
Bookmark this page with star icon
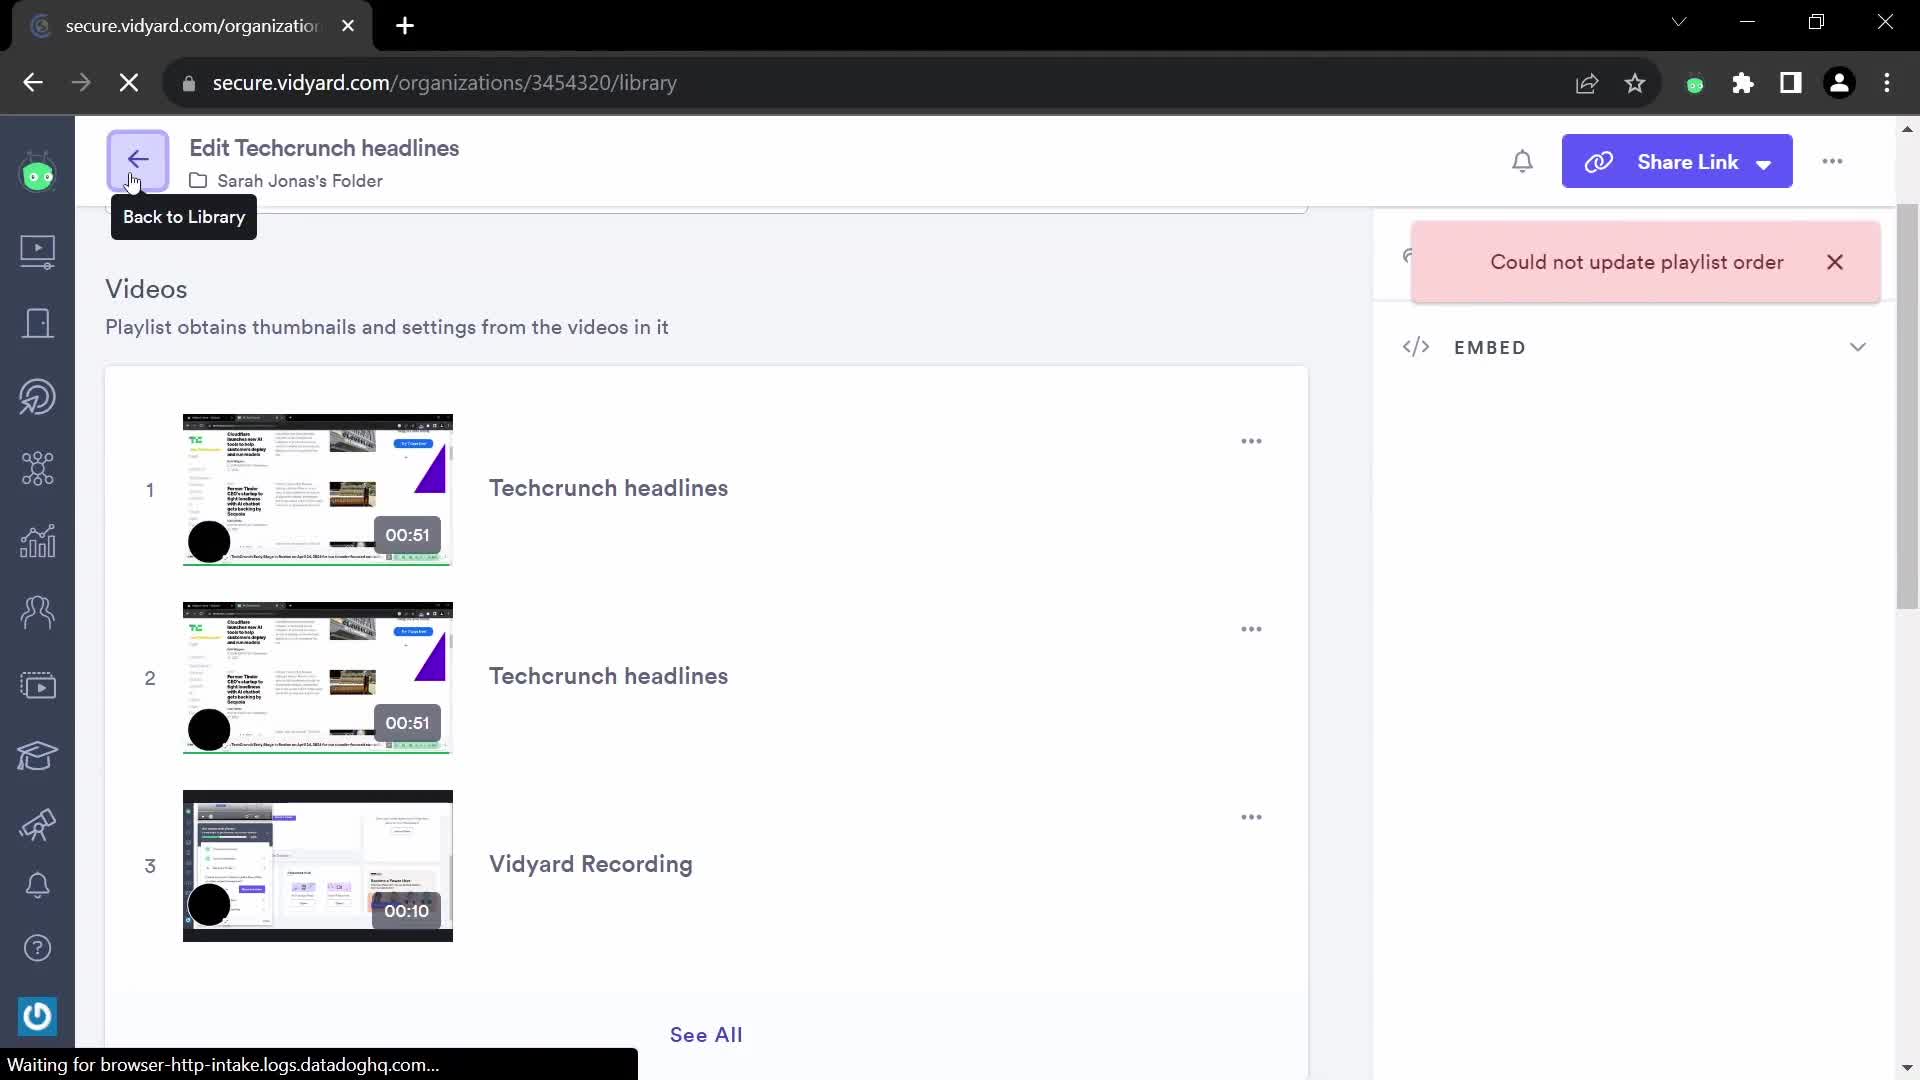tap(1635, 83)
